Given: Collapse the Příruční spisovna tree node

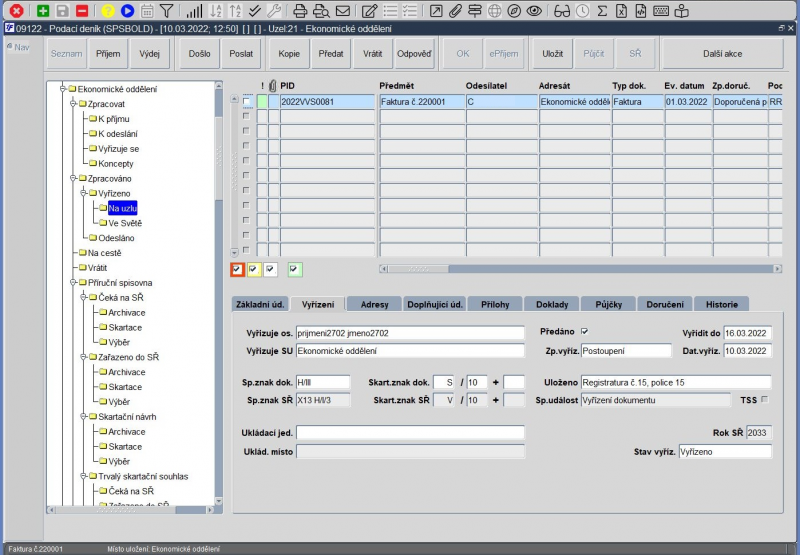Looking at the screenshot, I should [x=73, y=283].
